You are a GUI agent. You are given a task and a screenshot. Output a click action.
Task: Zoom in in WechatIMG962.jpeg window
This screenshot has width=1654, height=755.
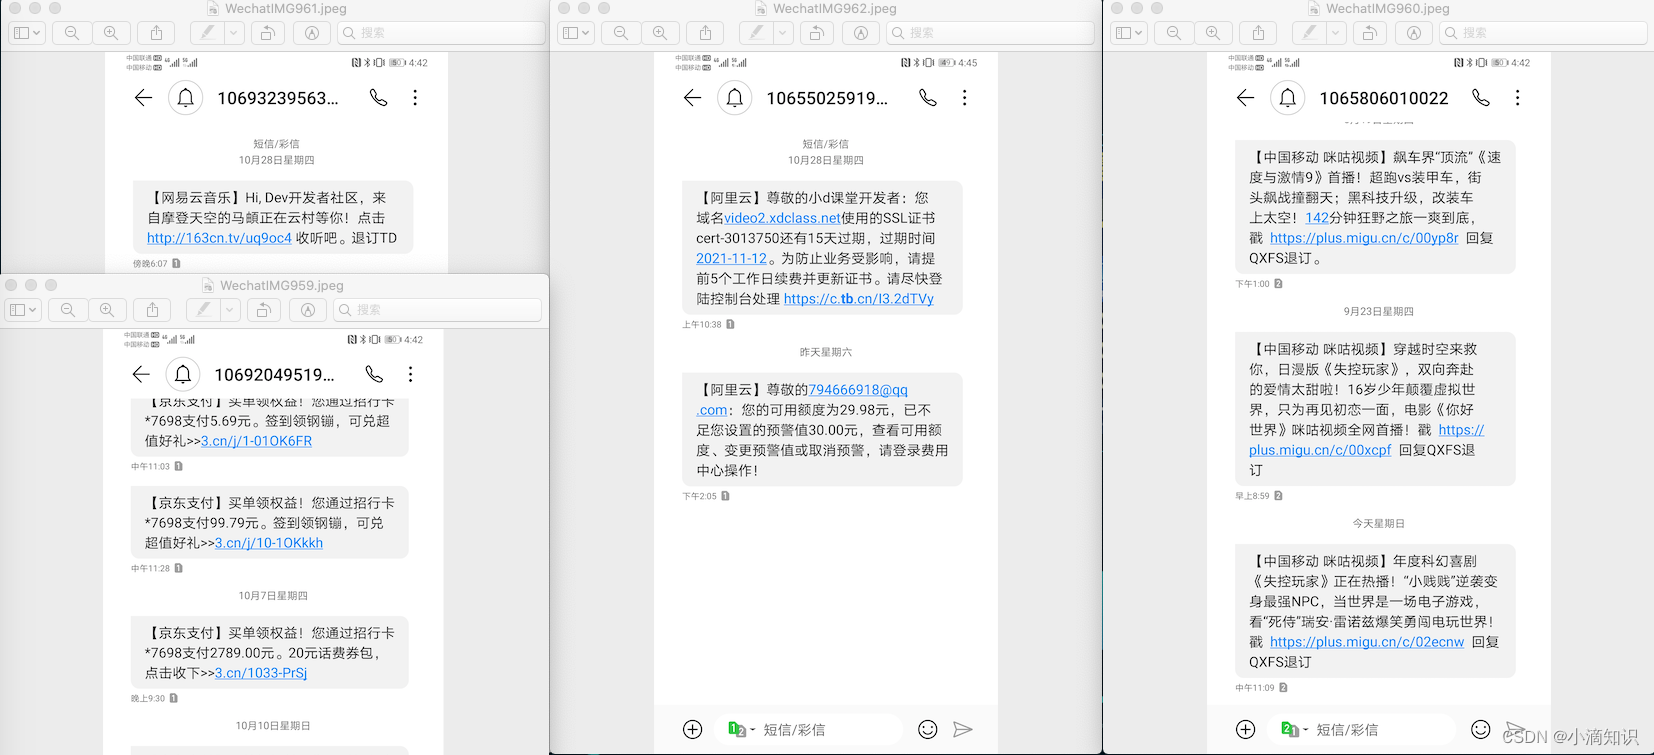click(660, 33)
